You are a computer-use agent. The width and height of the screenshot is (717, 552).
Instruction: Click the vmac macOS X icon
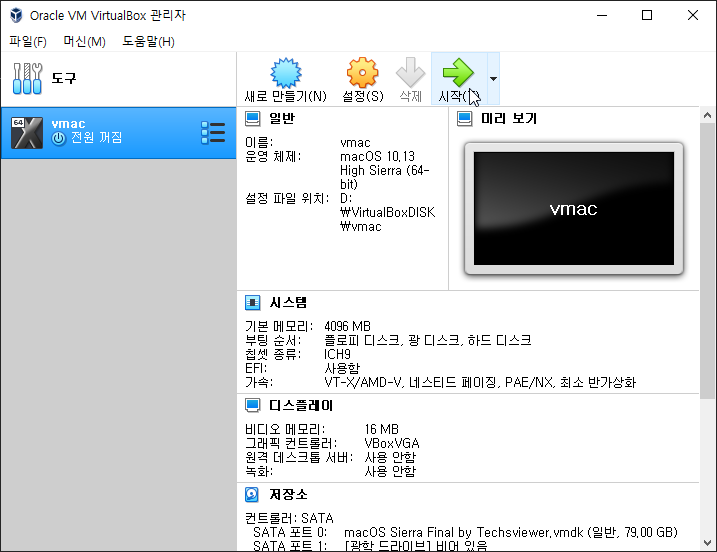(x=27, y=133)
